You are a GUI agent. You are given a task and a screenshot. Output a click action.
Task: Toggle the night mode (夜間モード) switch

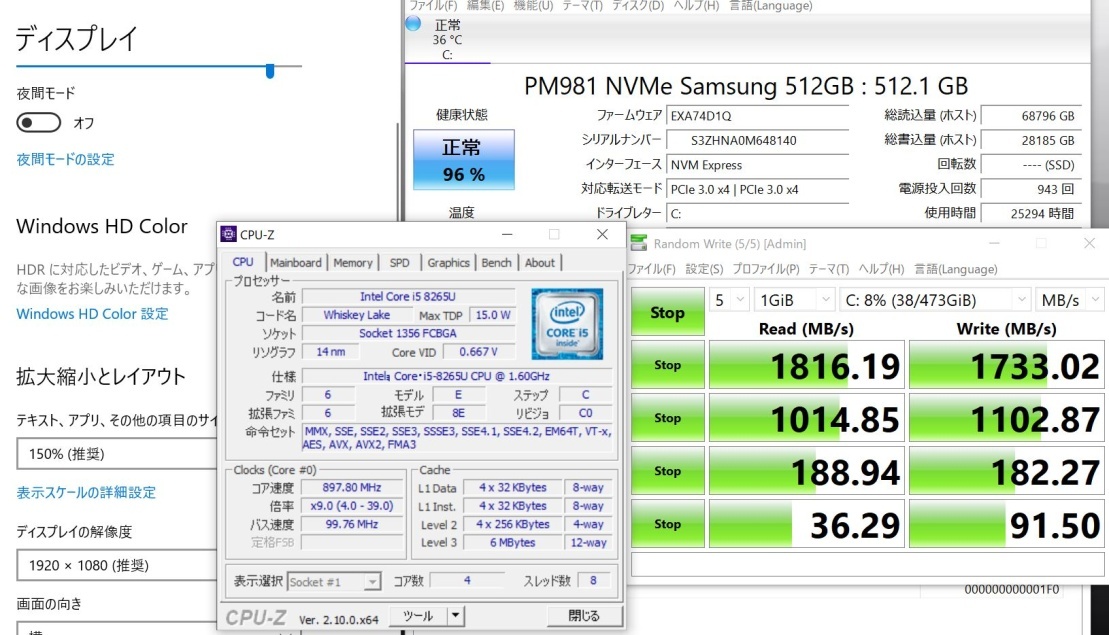(x=39, y=123)
